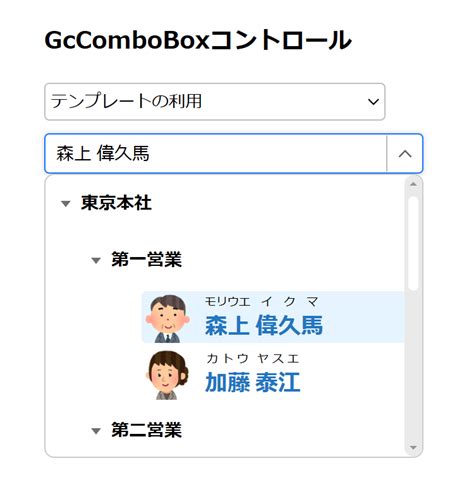This screenshot has height=492, width=474.
Task: Click the chevron arrow on テンプレートの利用 select
Action: pos(373,102)
